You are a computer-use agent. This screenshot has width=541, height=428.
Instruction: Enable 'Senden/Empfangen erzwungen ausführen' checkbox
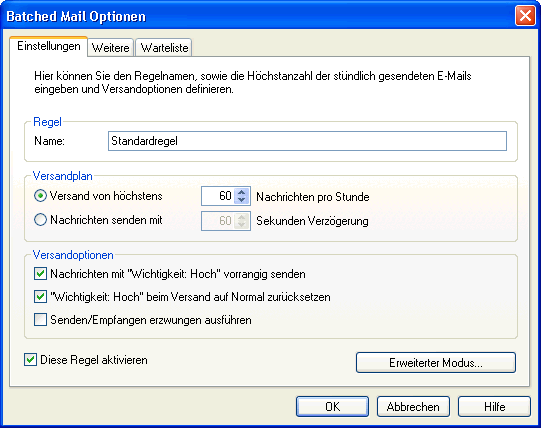tap(40, 320)
